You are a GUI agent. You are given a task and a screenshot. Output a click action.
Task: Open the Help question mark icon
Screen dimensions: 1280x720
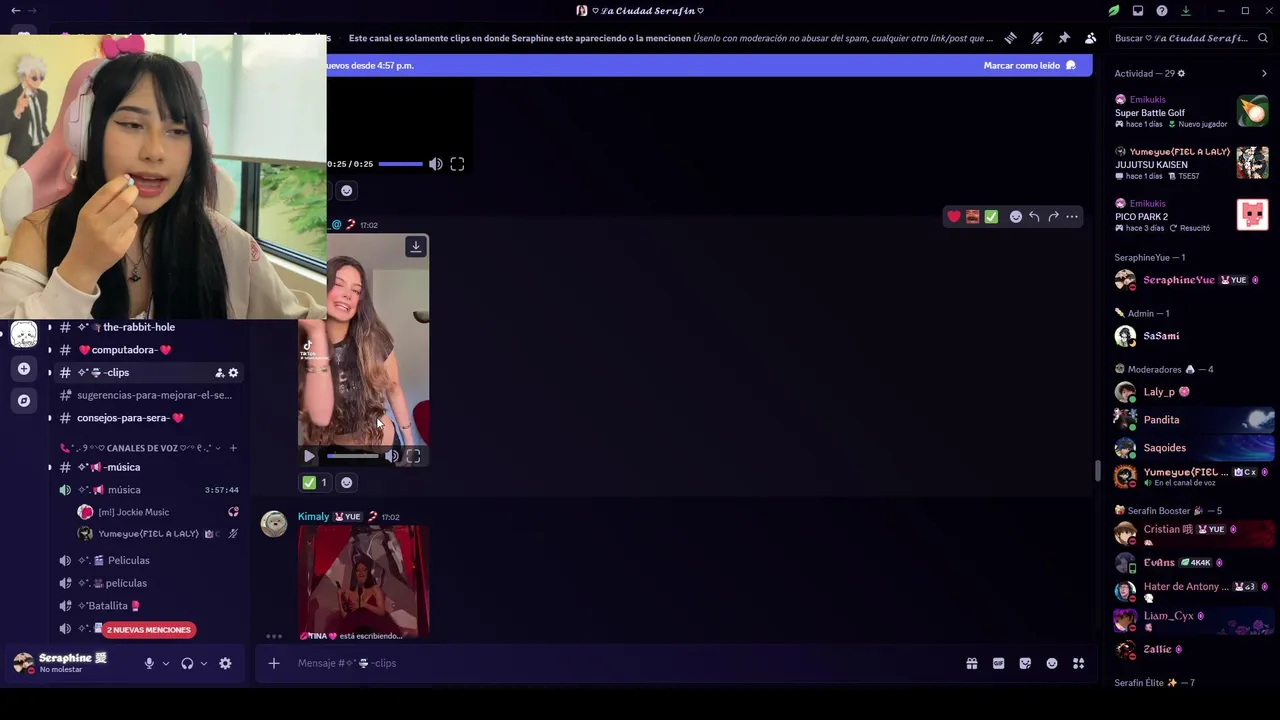click(x=1162, y=11)
